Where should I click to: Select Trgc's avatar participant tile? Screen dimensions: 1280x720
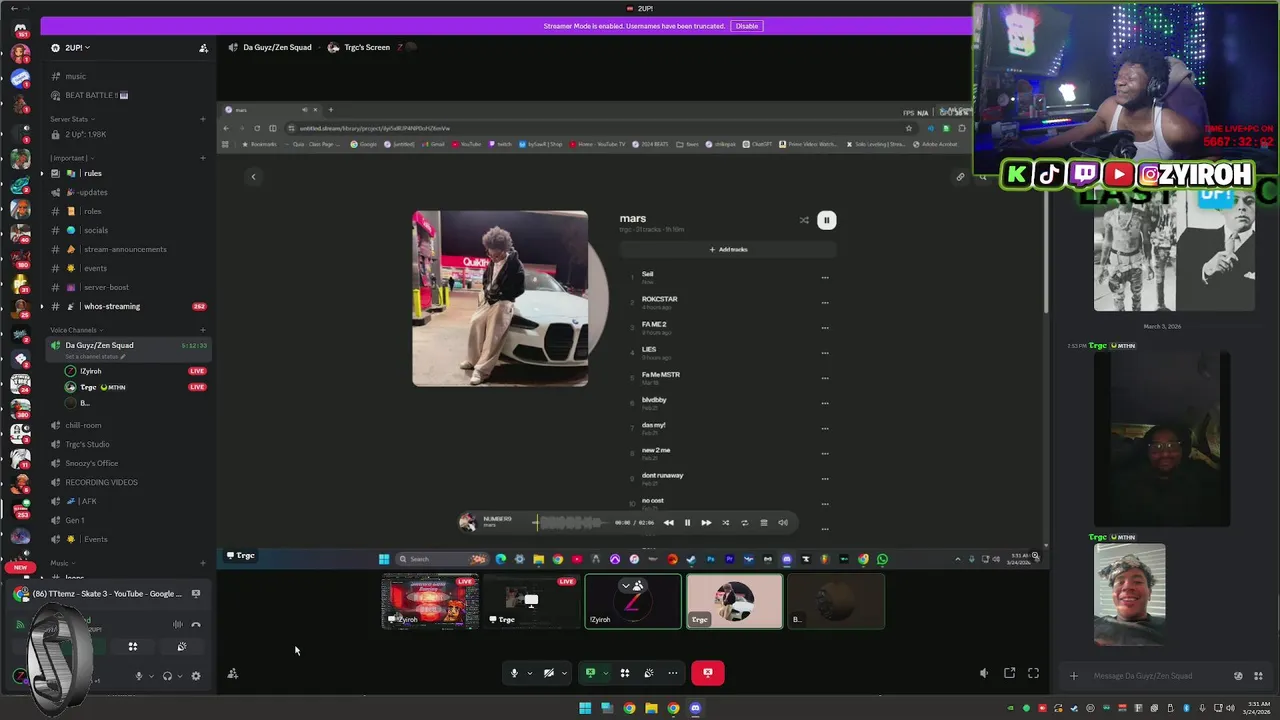[734, 601]
